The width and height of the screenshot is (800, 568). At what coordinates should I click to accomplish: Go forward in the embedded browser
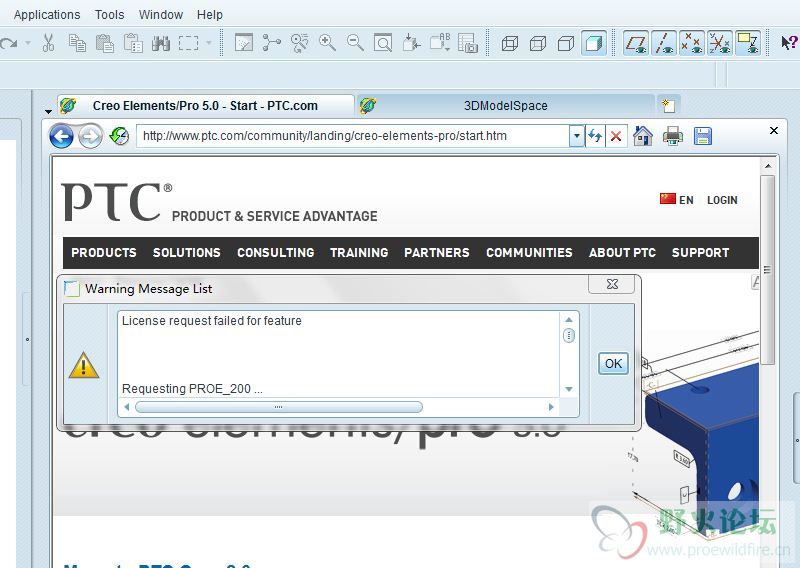point(90,136)
